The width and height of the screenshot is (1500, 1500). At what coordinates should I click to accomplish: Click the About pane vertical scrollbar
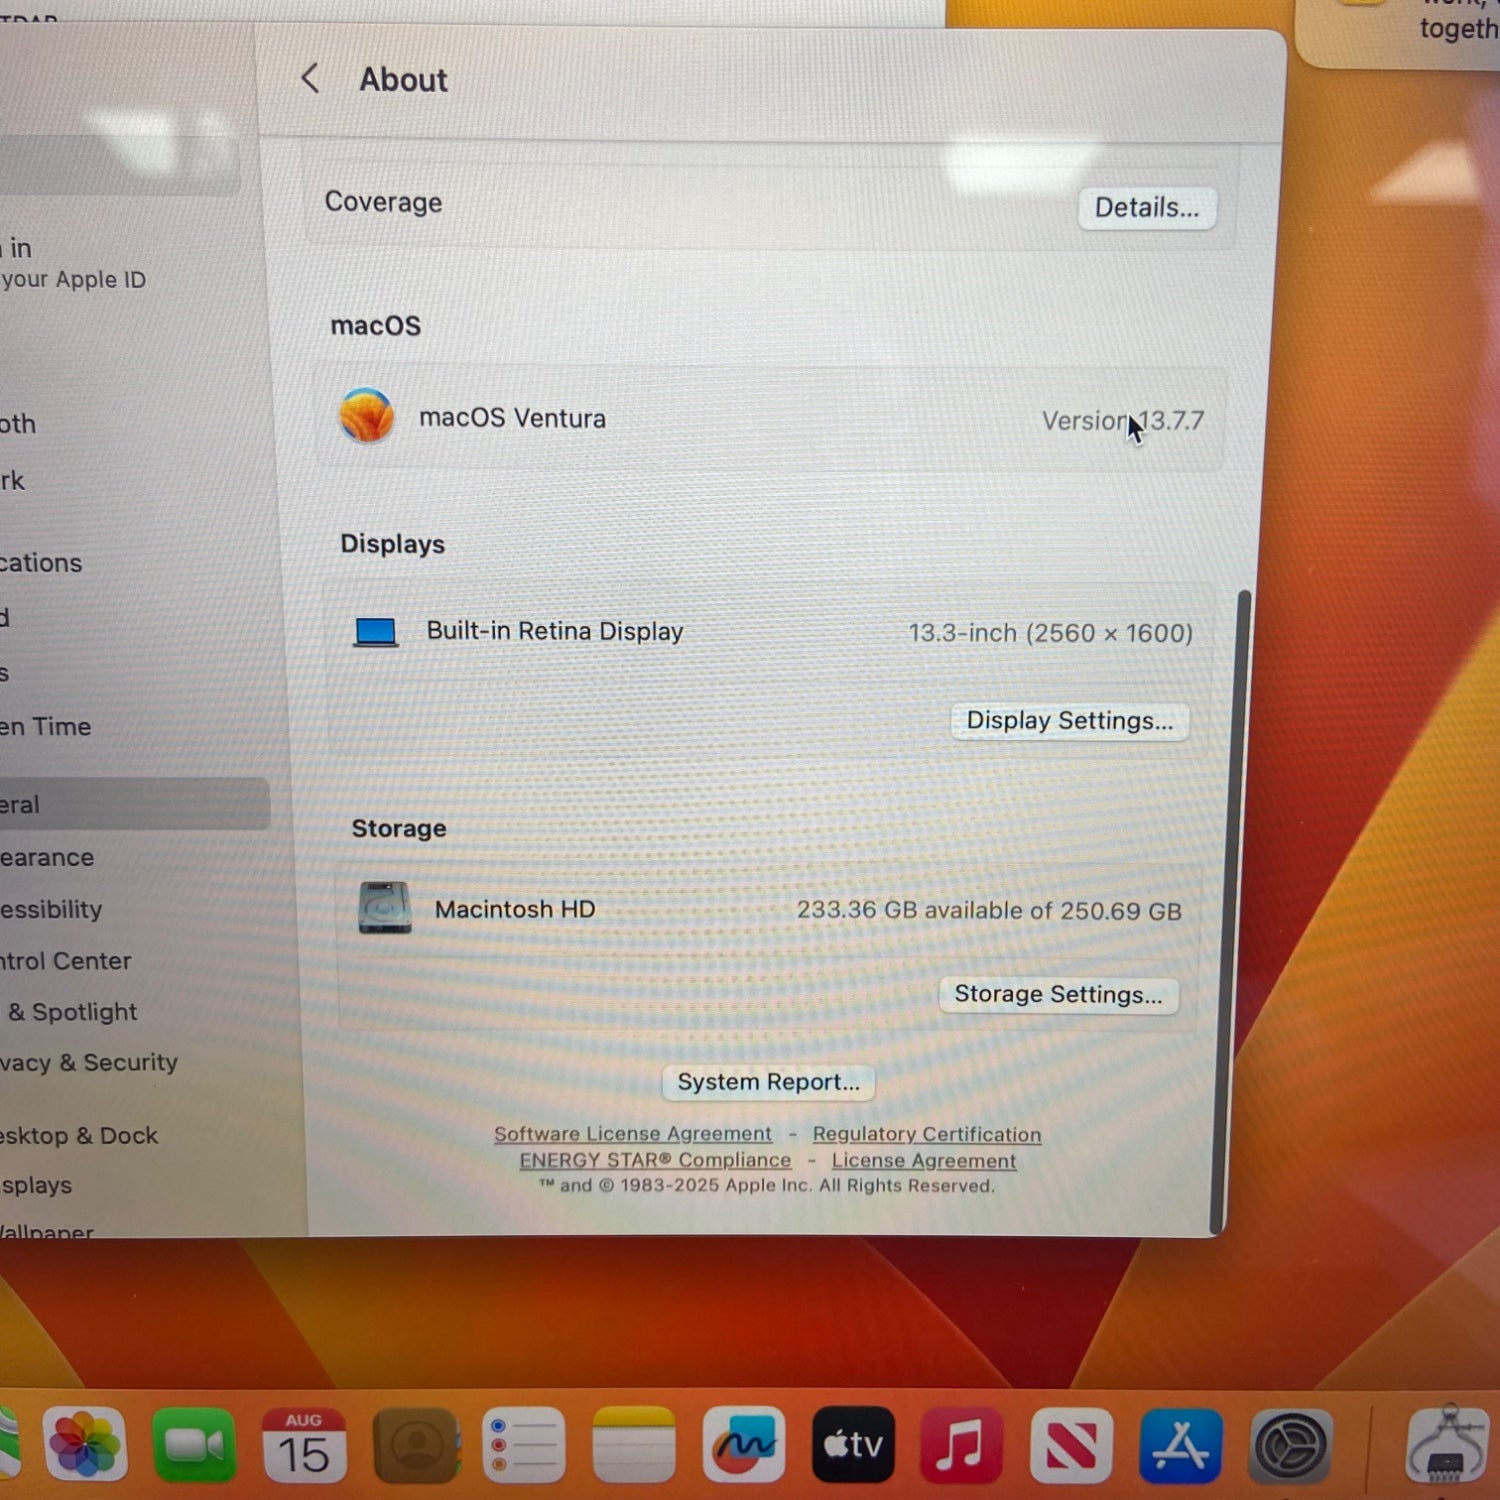coord(1231,912)
